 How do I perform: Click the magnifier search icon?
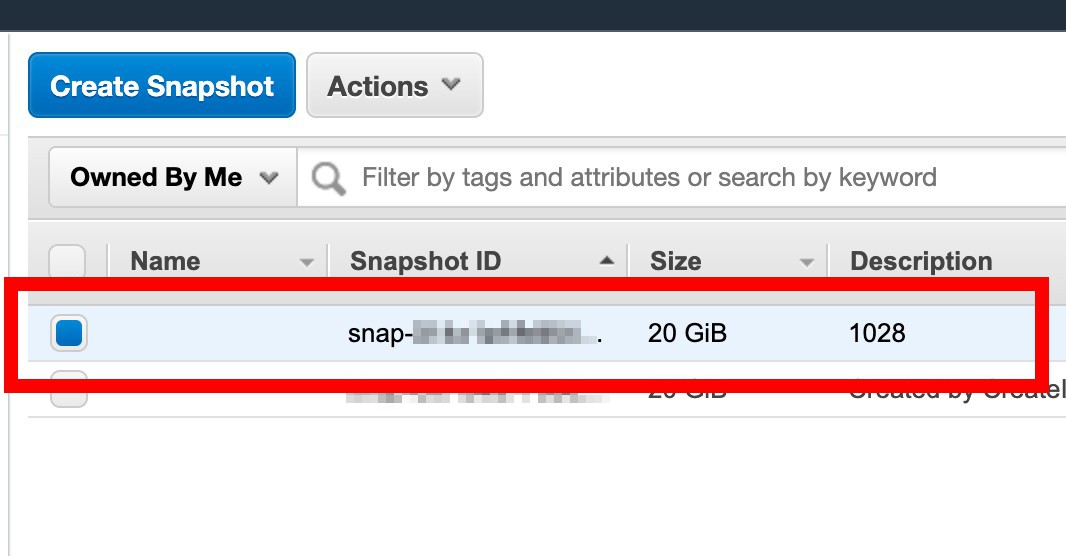328,179
